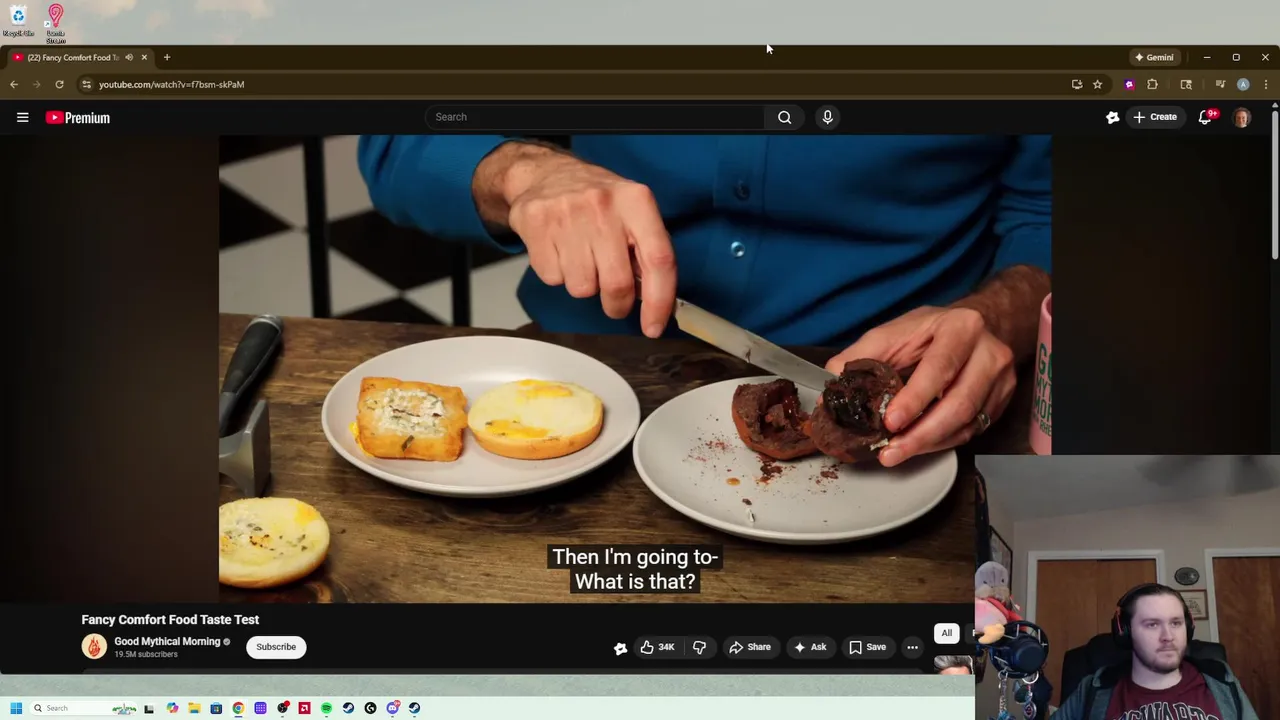Viewport: 1280px width, 720px height.
Task: Open Copilot from taskbar
Action: point(172,708)
